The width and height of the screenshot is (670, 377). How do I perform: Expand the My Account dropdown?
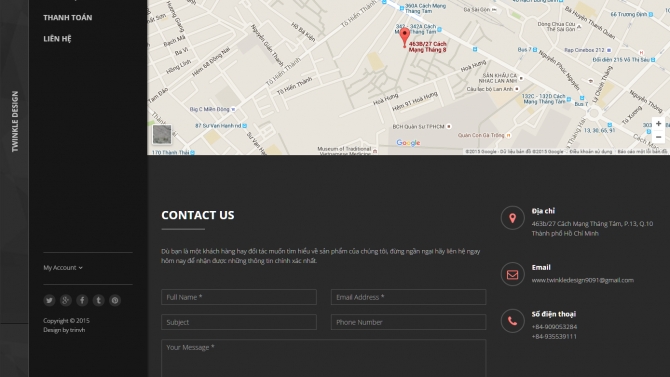[x=63, y=268]
